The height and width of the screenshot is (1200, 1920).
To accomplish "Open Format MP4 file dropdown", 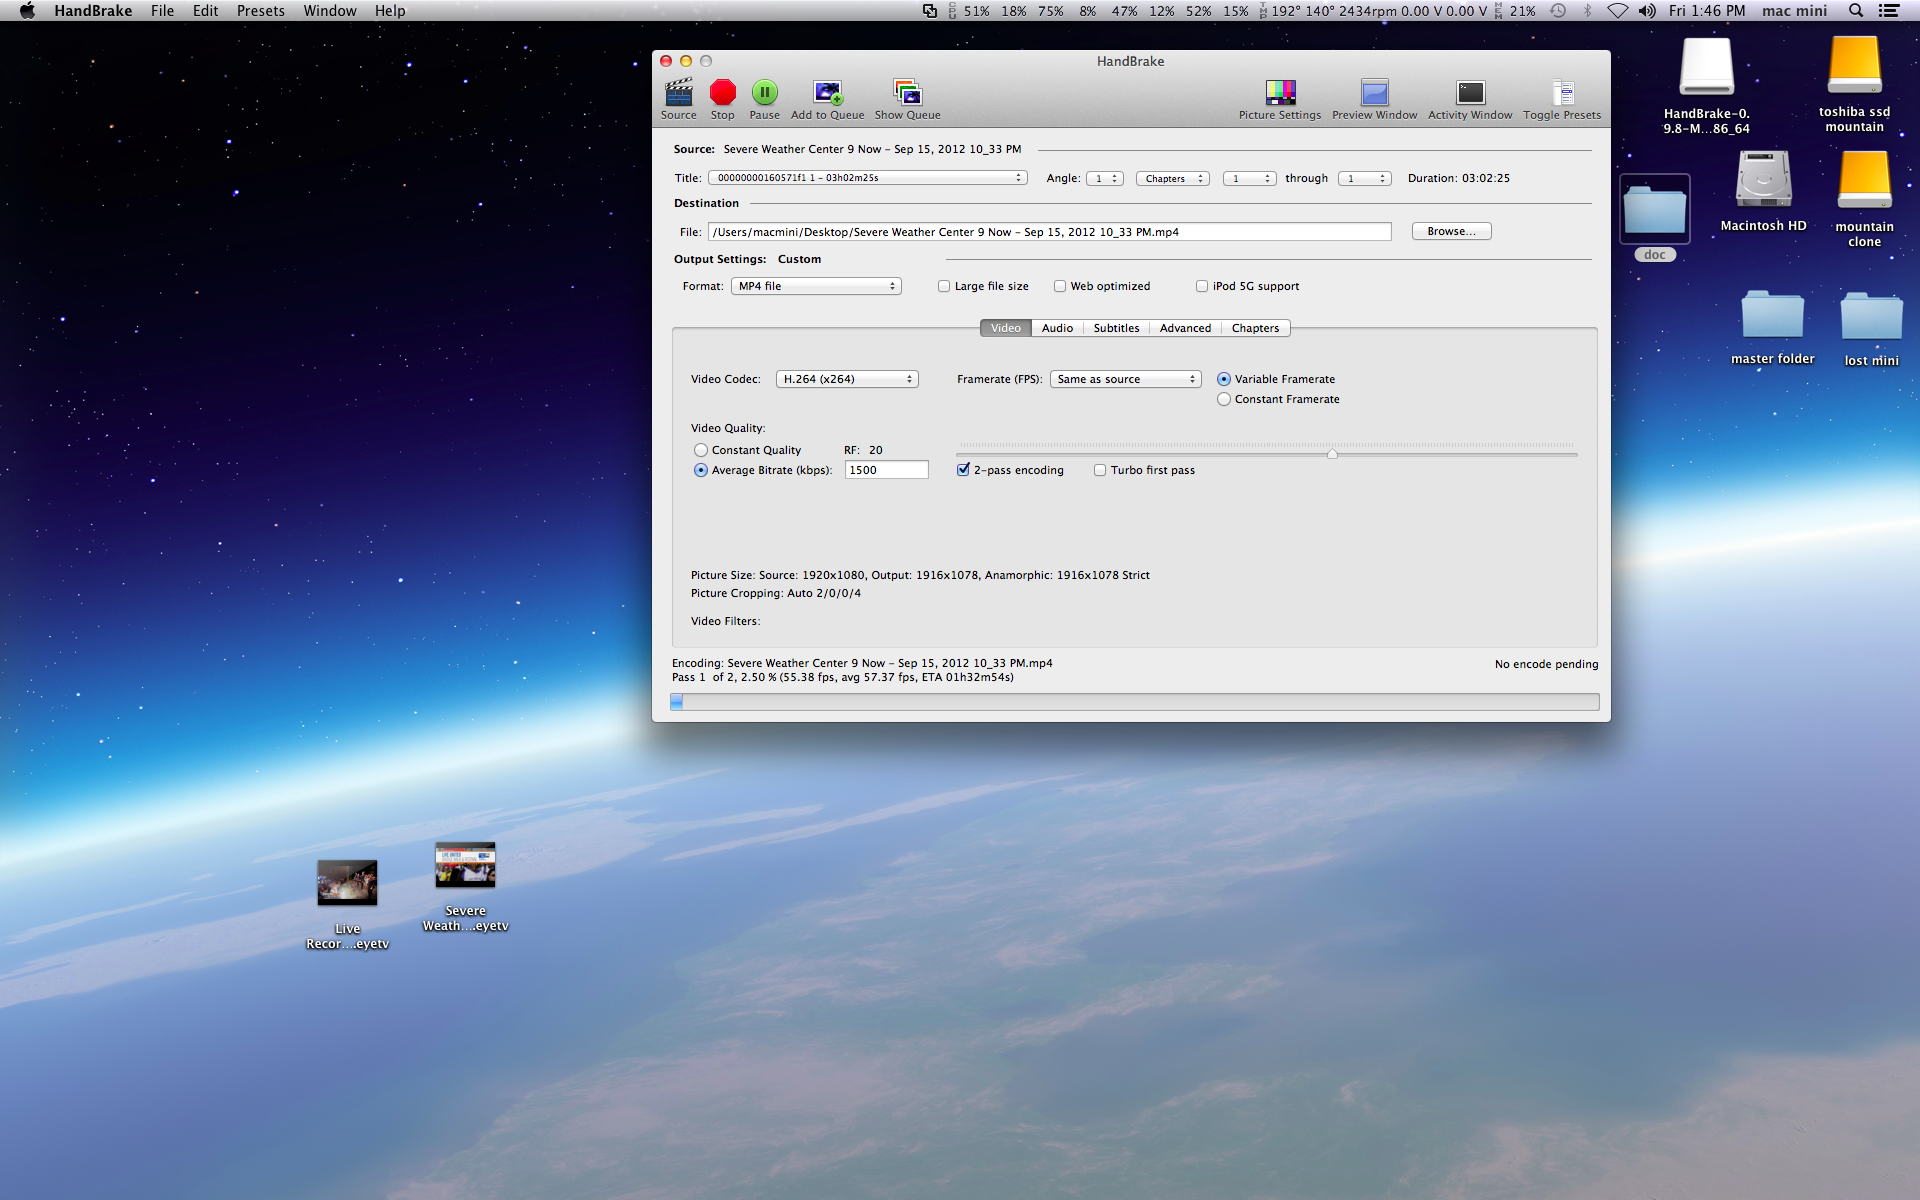I will point(816,286).
